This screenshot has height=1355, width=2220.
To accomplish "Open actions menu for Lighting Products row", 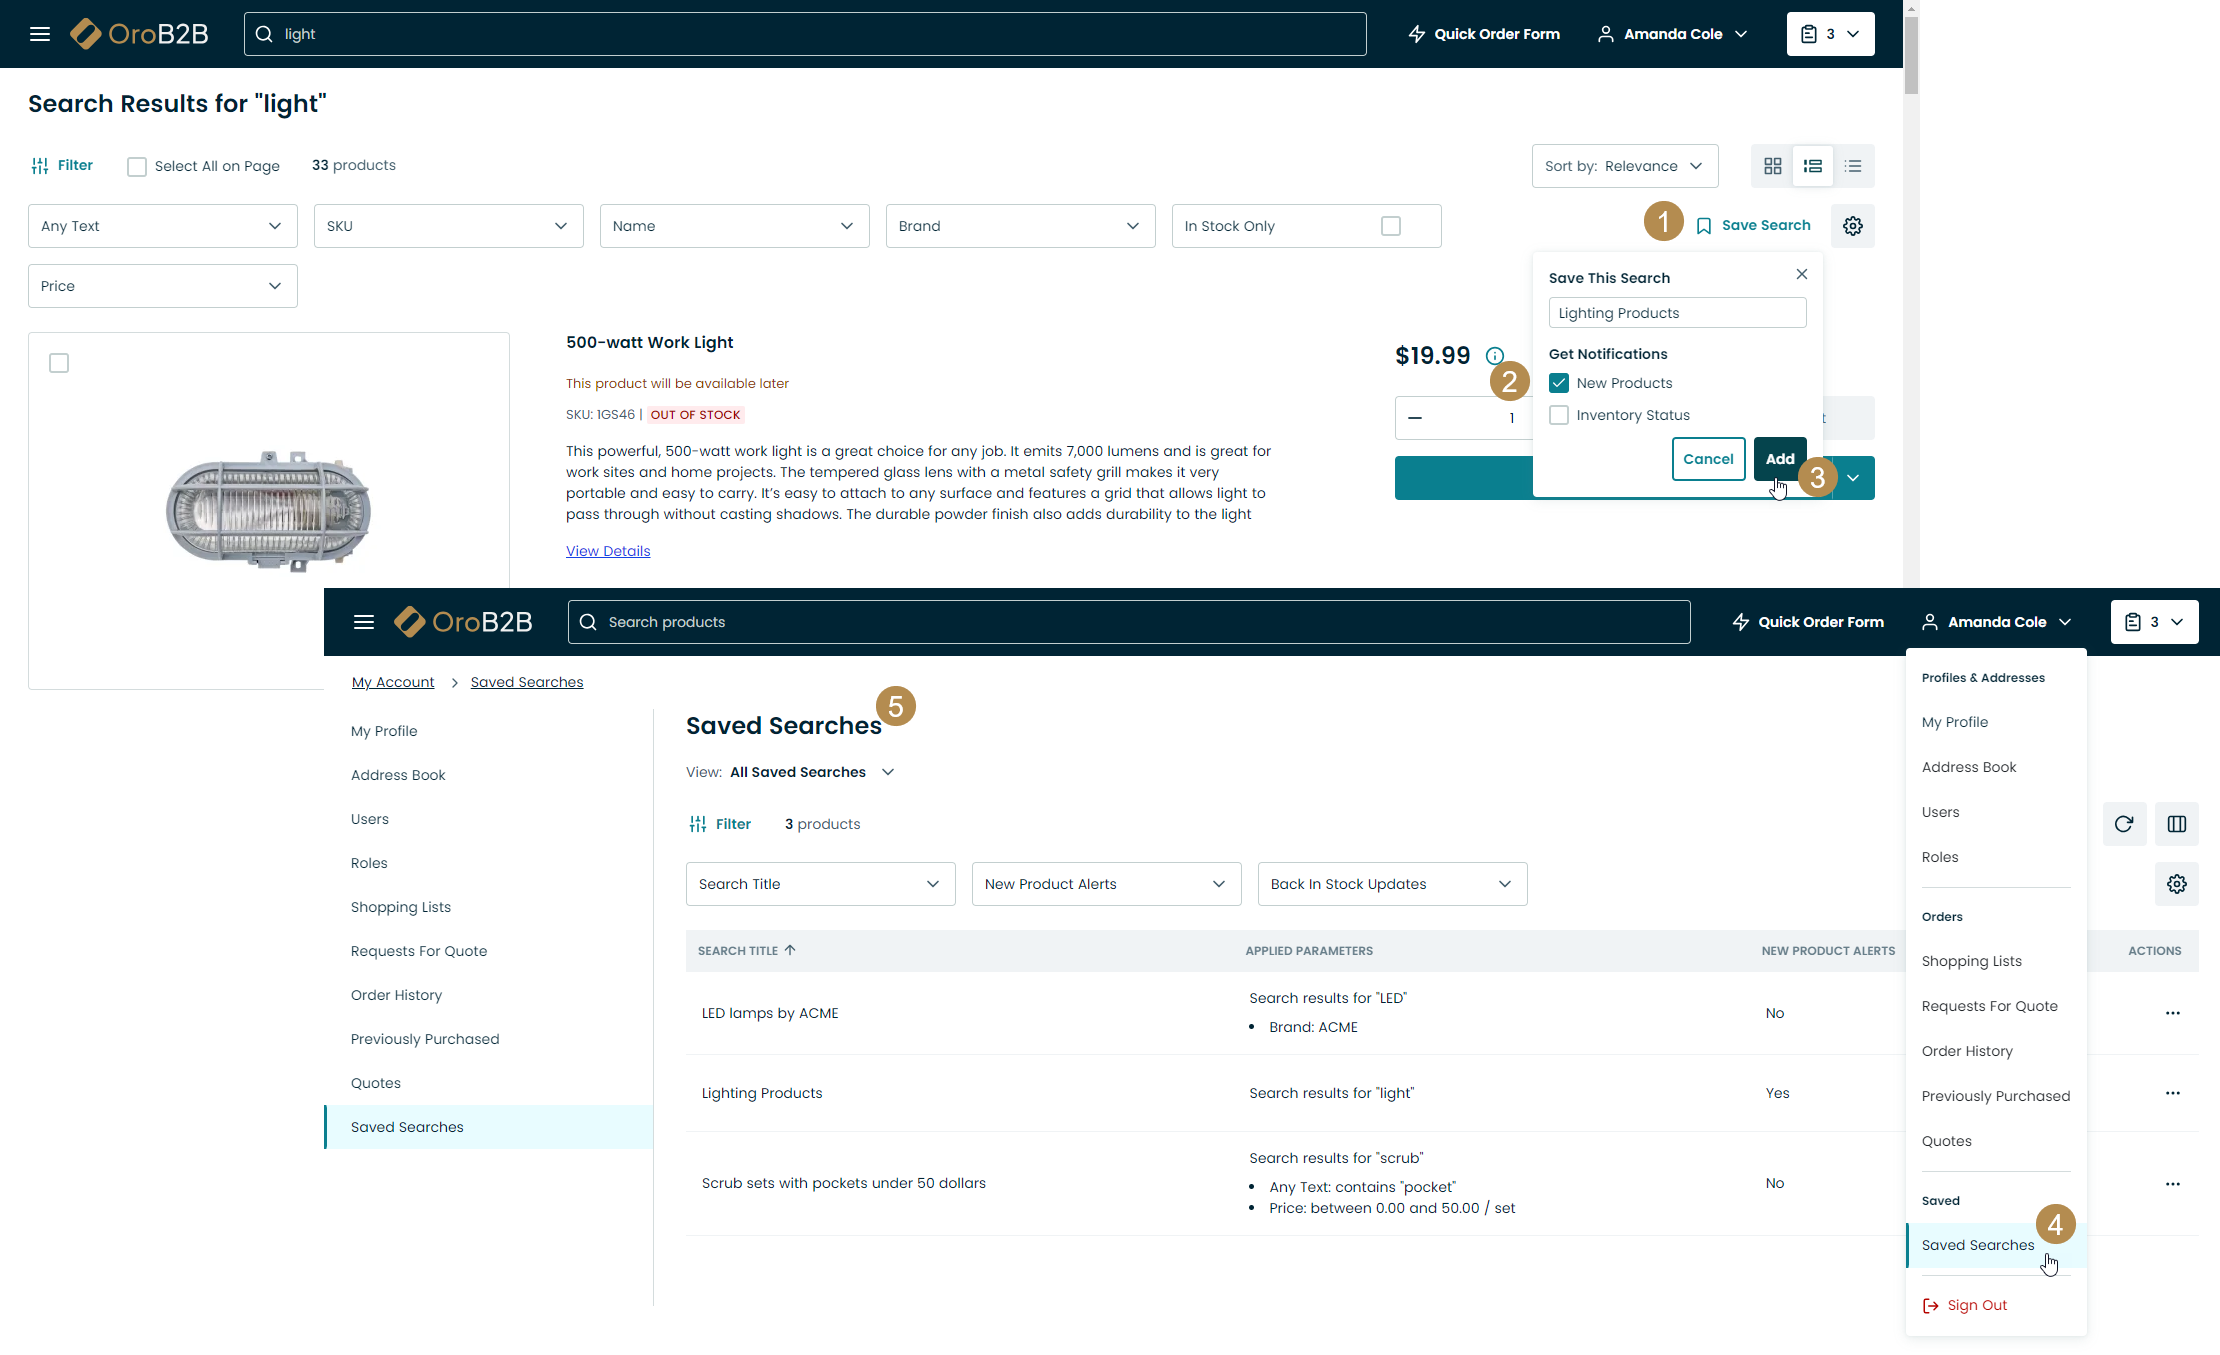I will click(2172, 1093).
